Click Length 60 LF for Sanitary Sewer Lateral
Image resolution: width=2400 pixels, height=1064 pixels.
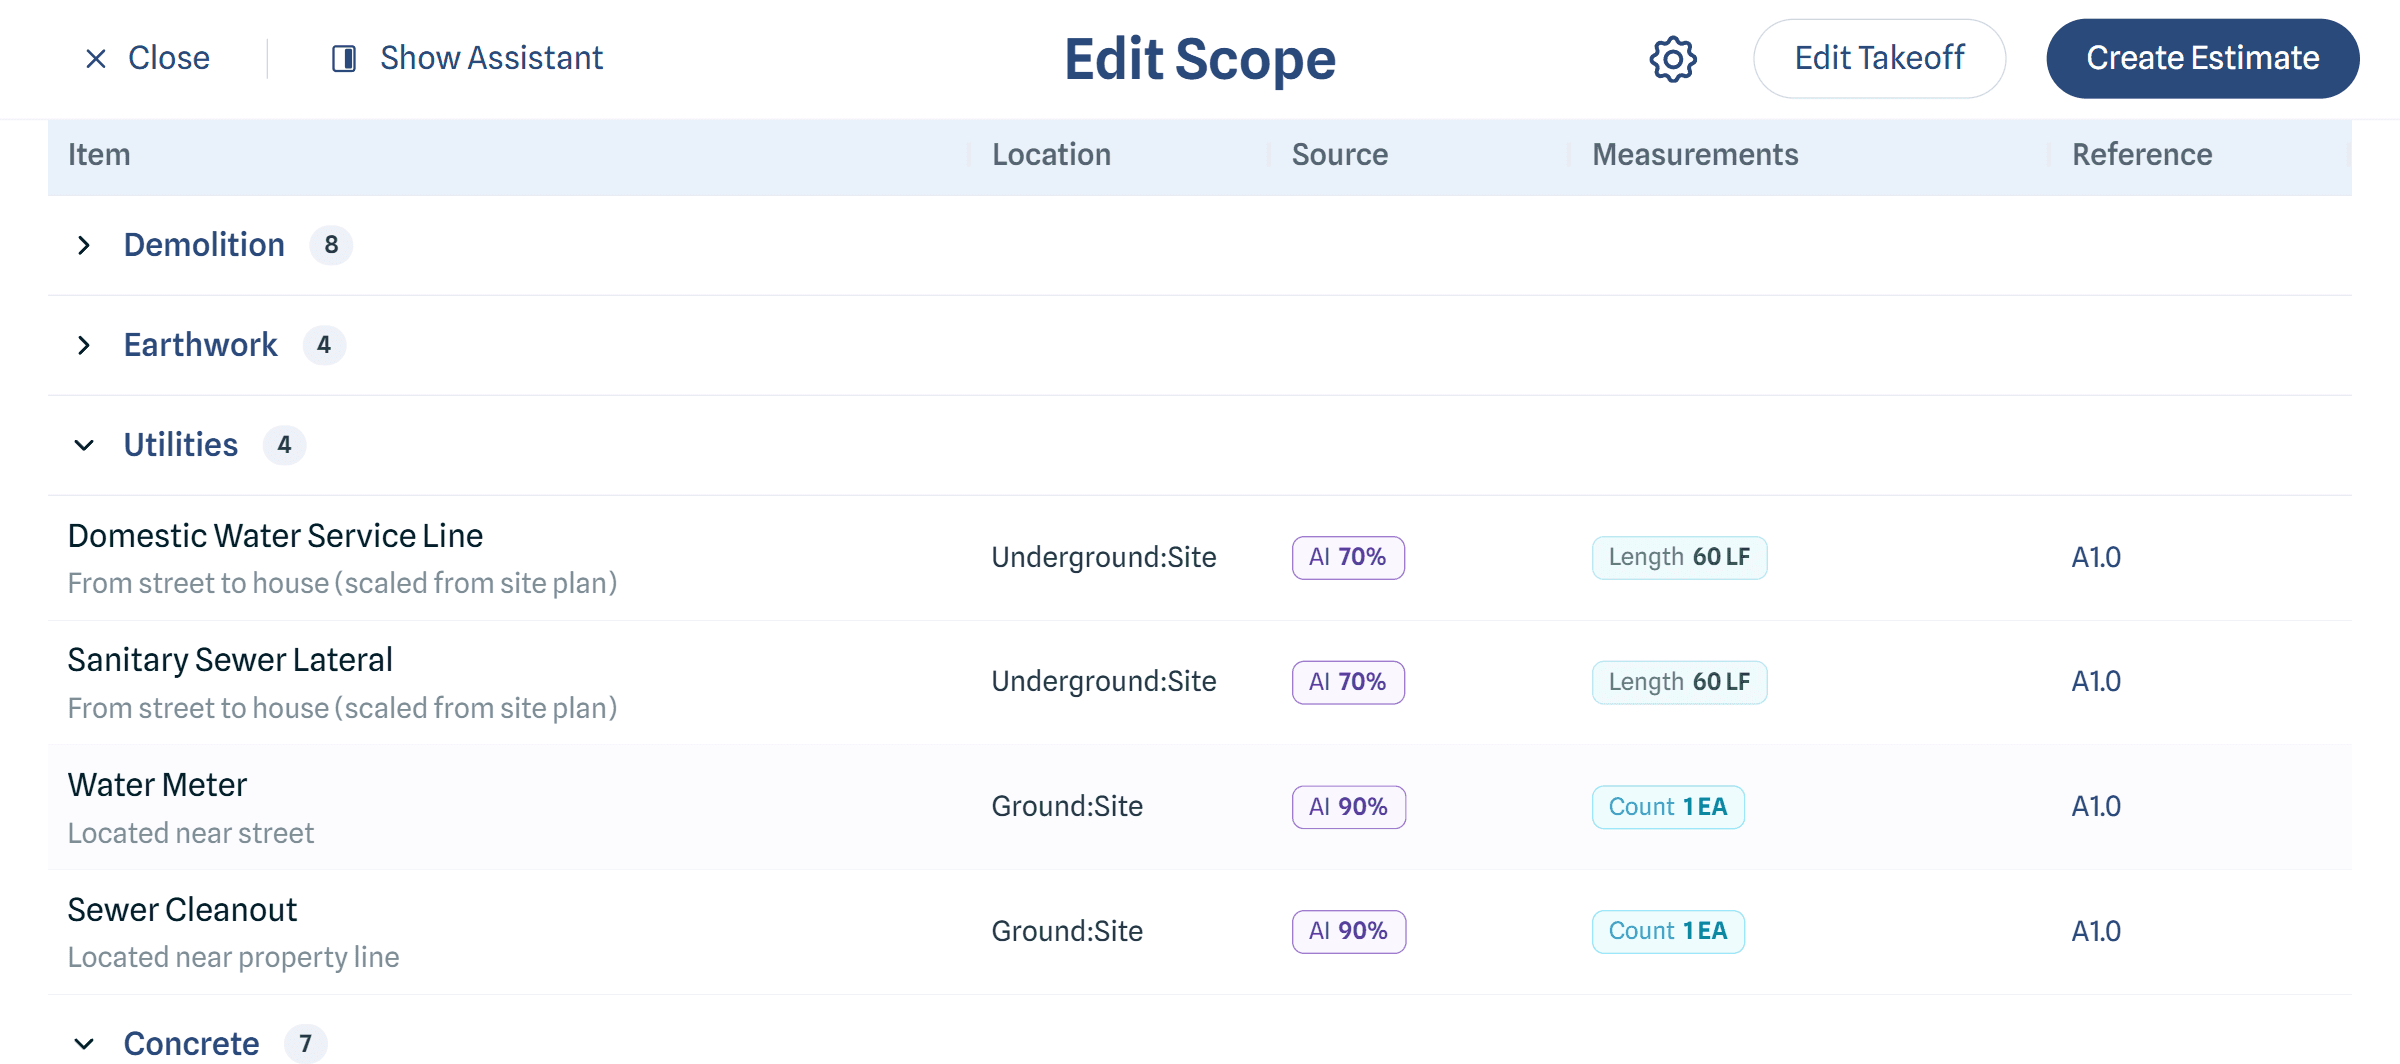click(1680, 682)
